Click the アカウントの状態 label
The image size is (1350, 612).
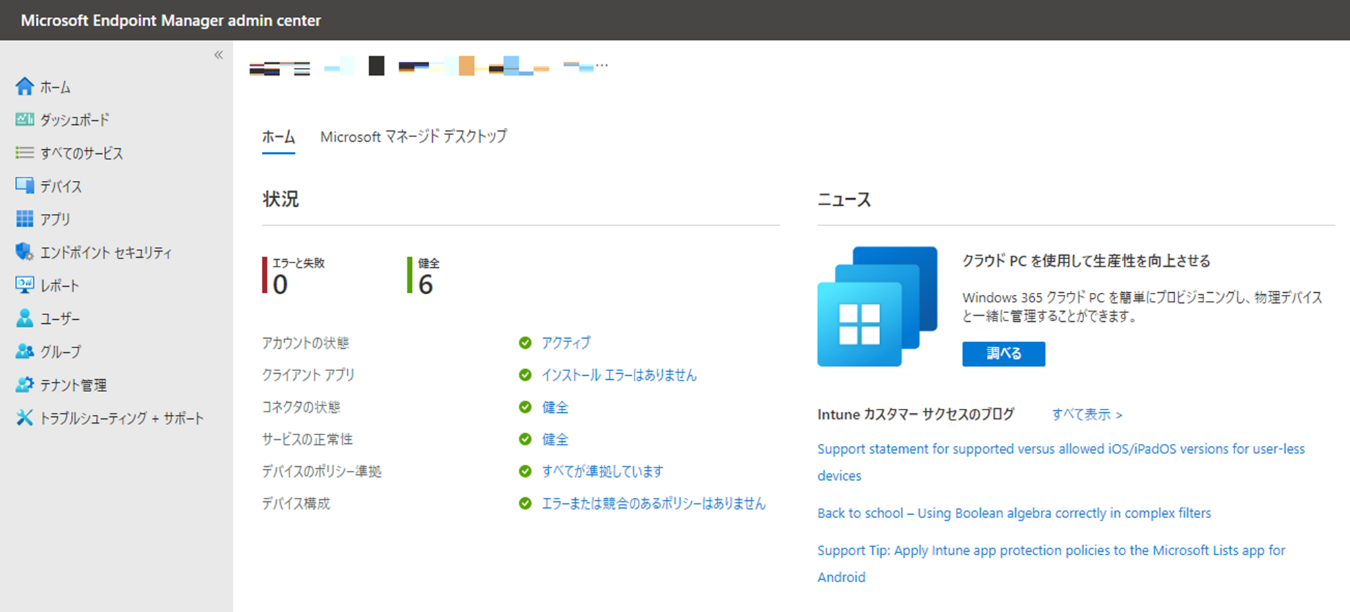point(305,343)
